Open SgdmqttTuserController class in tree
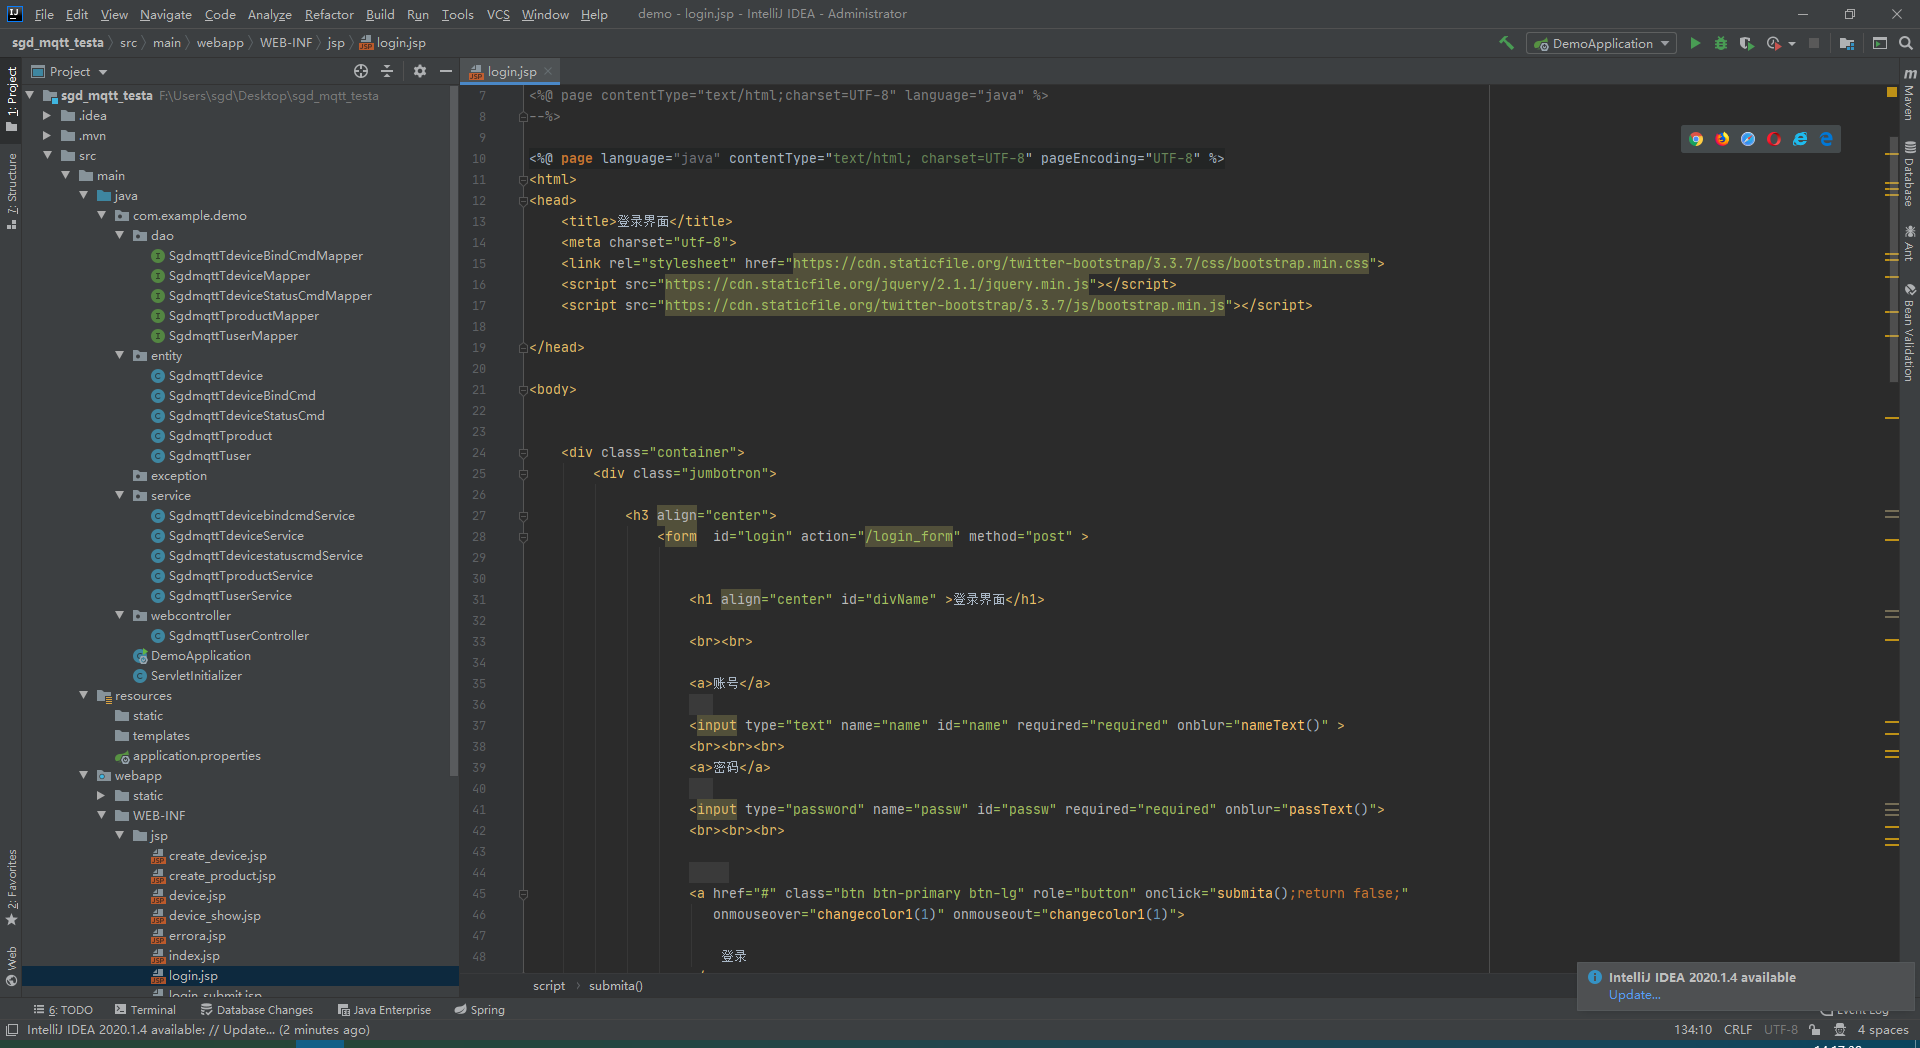Screen dimensions: 1920x1048 point(238,635)
